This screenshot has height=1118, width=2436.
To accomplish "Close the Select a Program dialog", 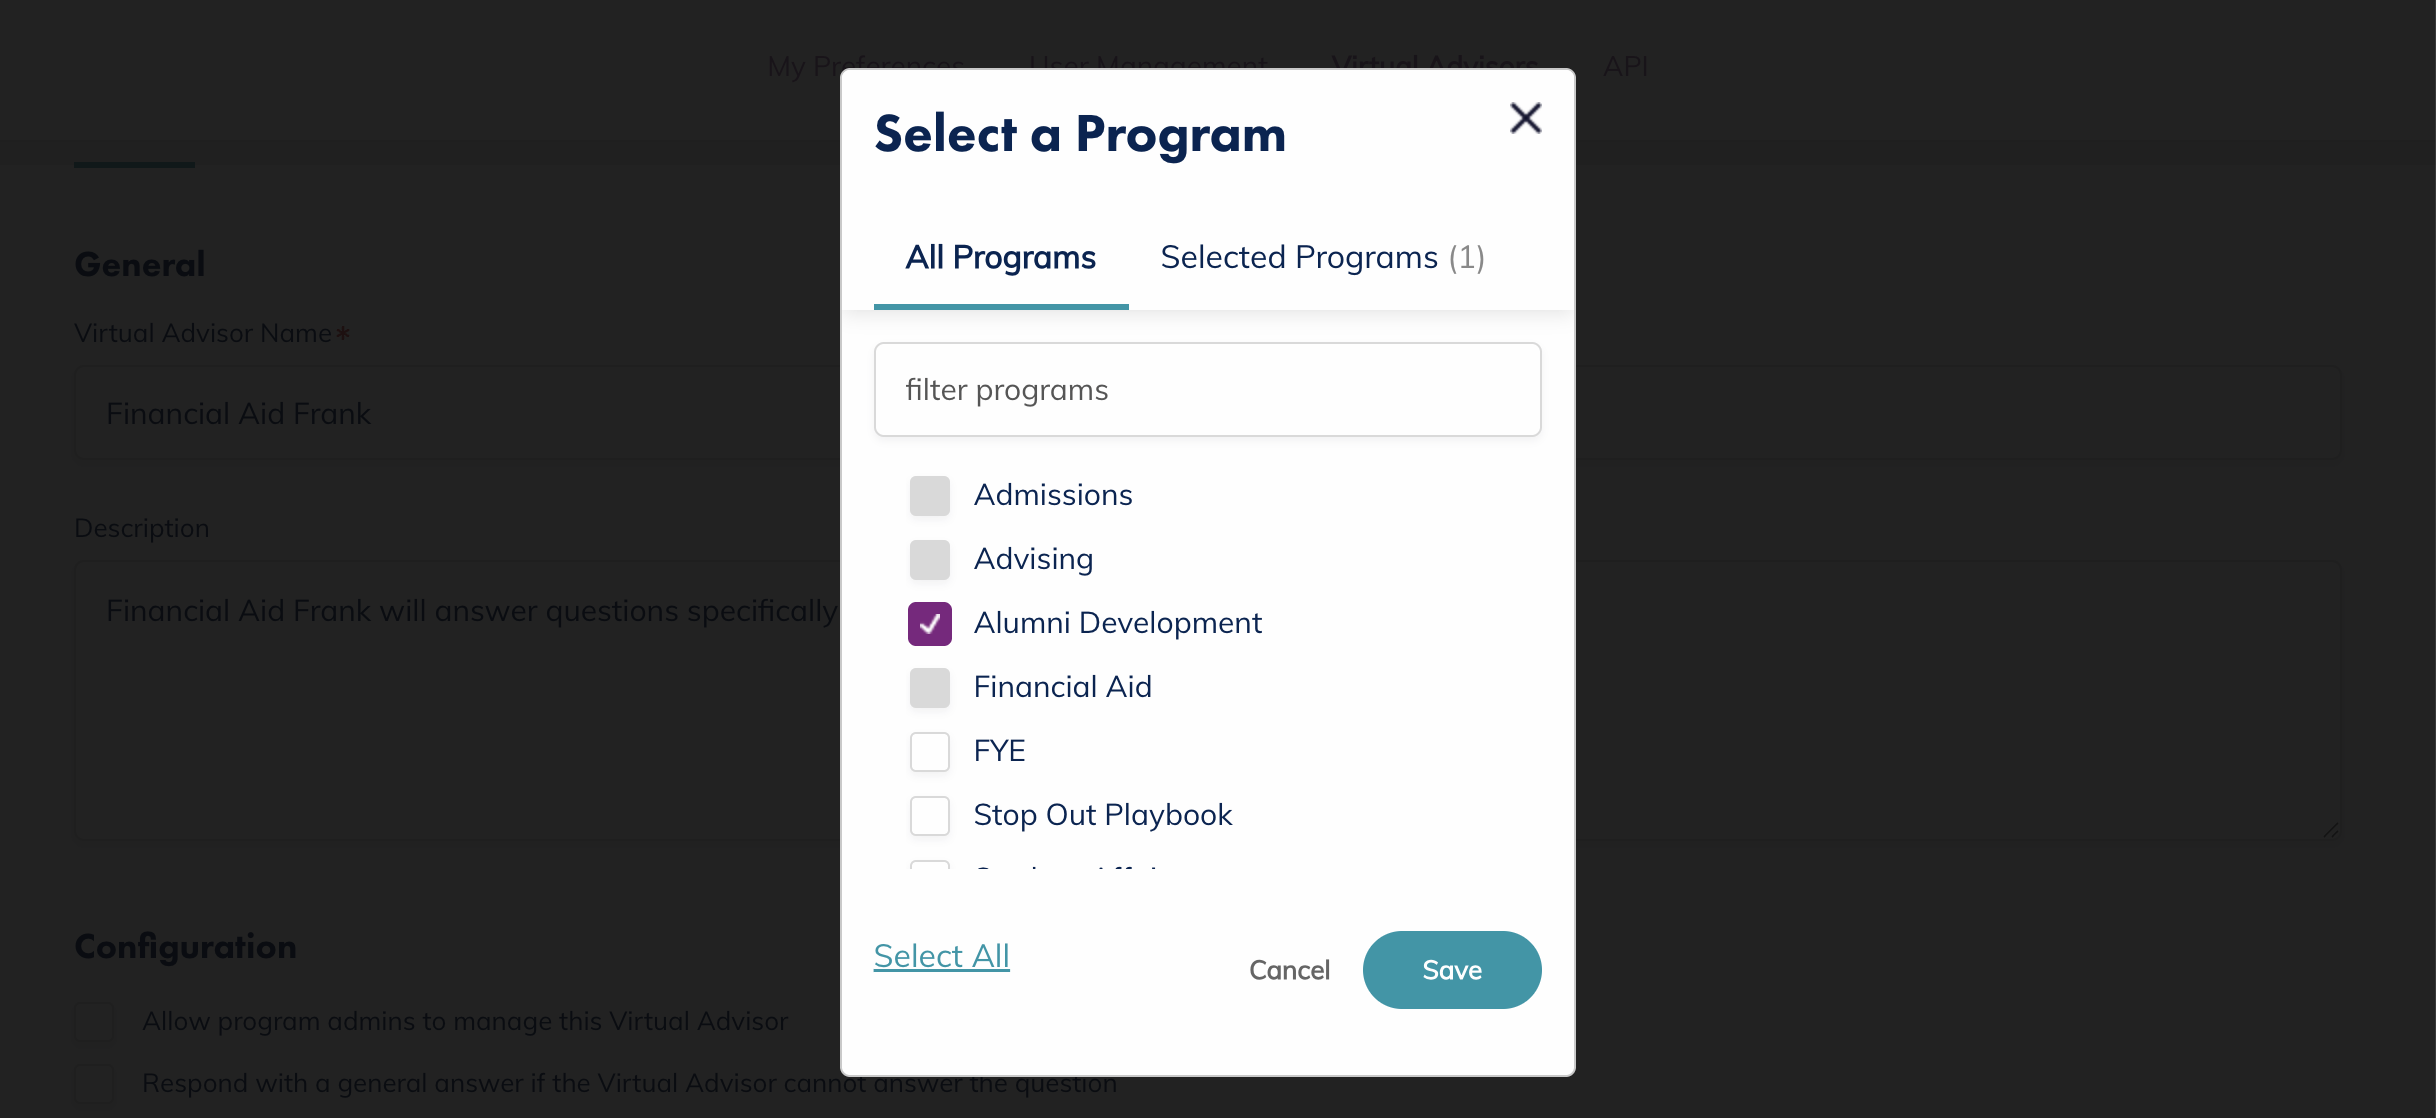I will point(1525,118).
